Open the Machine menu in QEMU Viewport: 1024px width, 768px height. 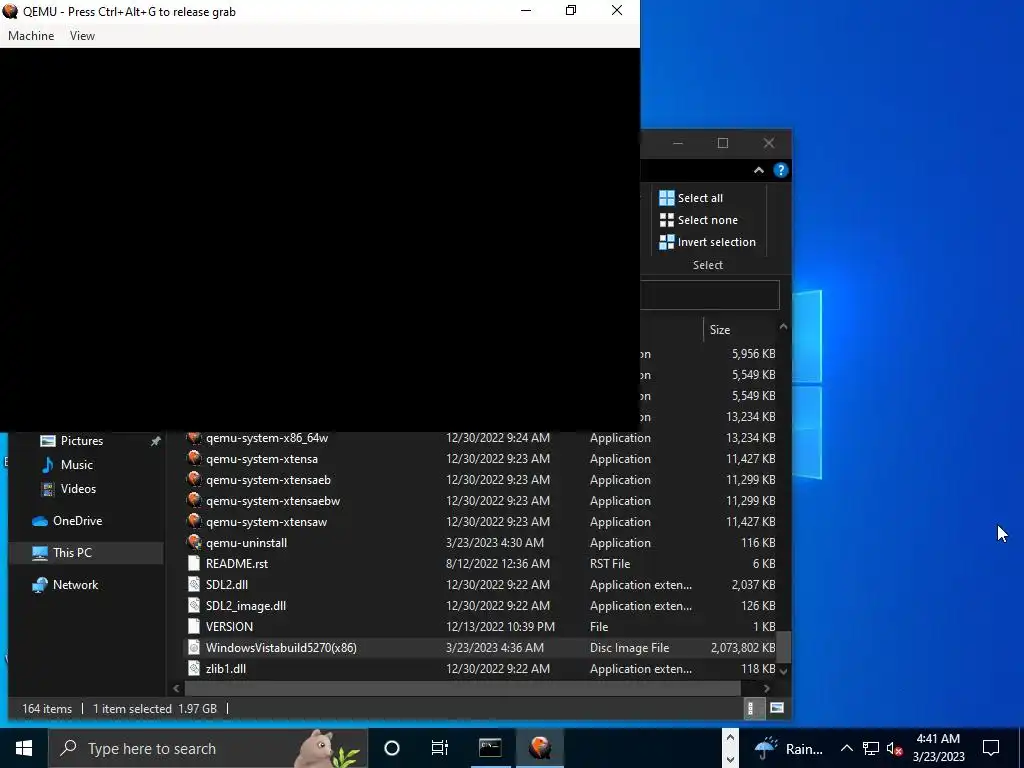pos(31,36)
